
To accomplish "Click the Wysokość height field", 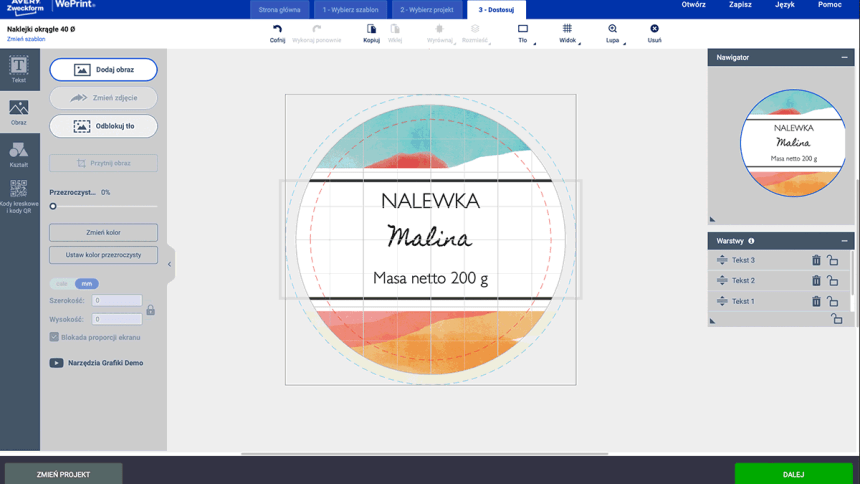I will click(117, 319).
